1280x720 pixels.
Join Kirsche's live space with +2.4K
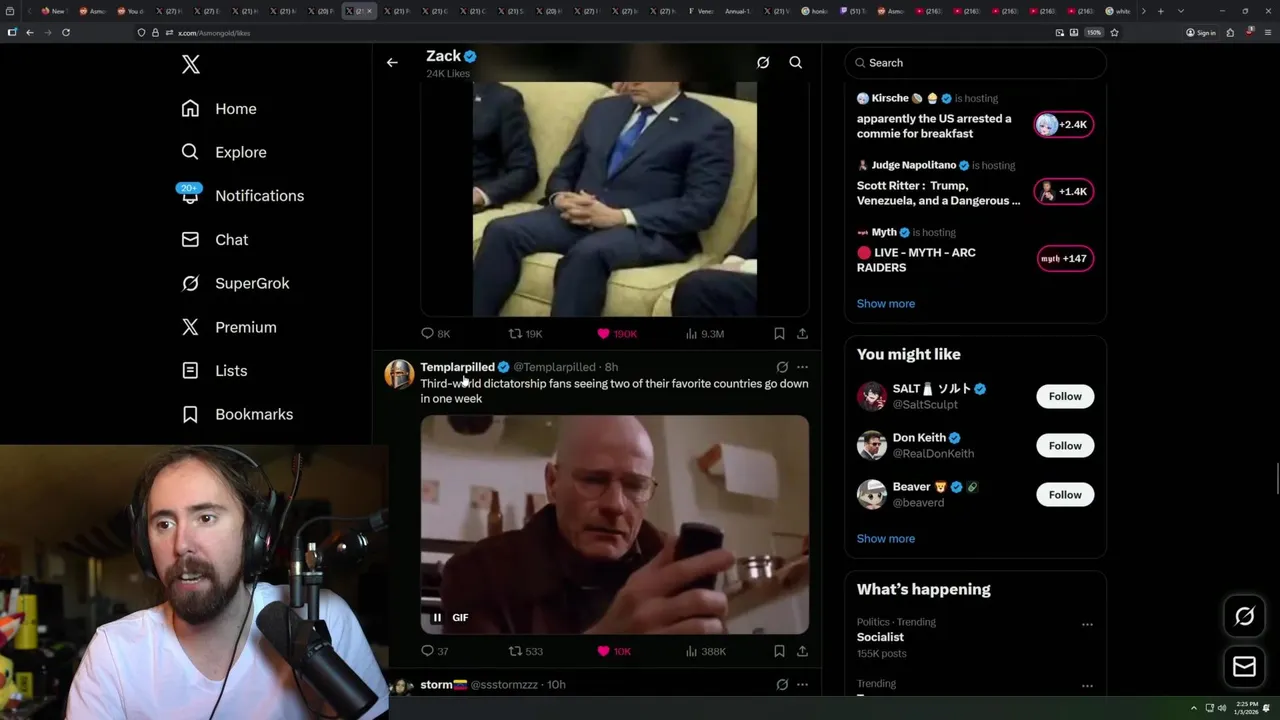(x=1064, y=125)
